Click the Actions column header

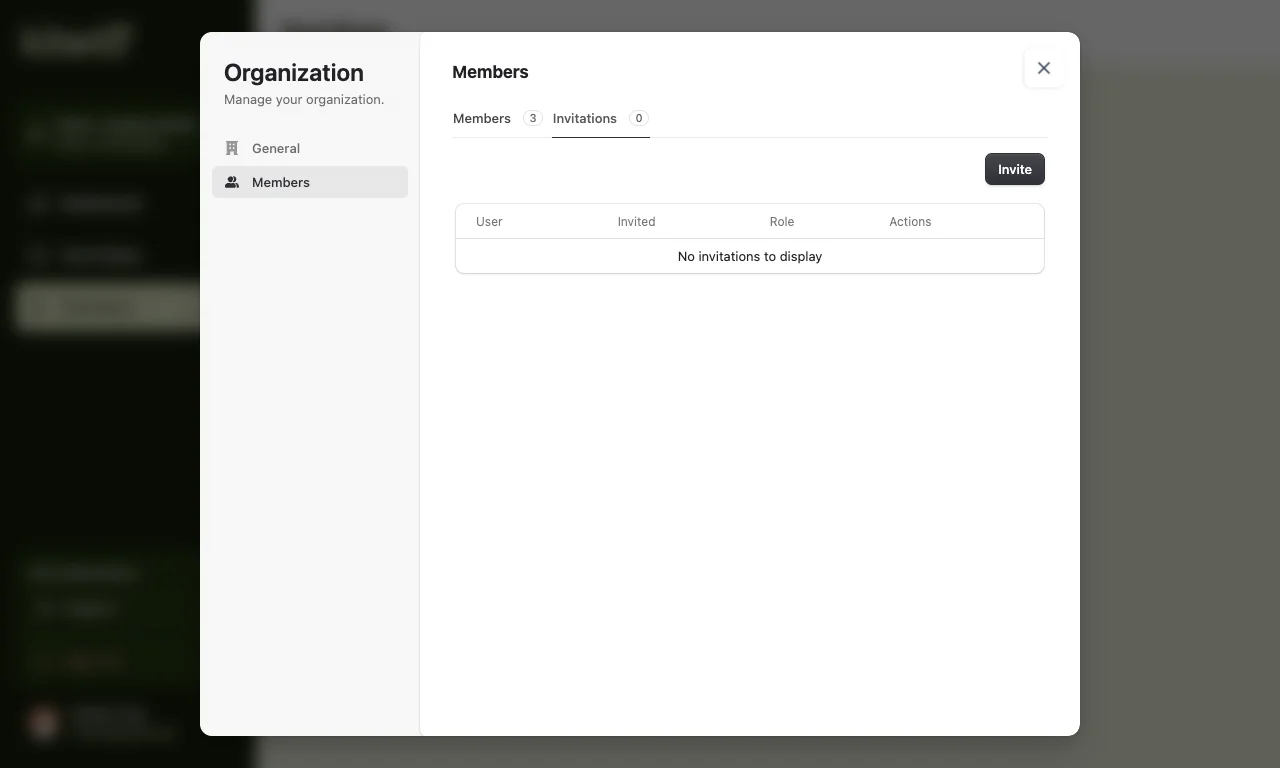tap(909, 222)
